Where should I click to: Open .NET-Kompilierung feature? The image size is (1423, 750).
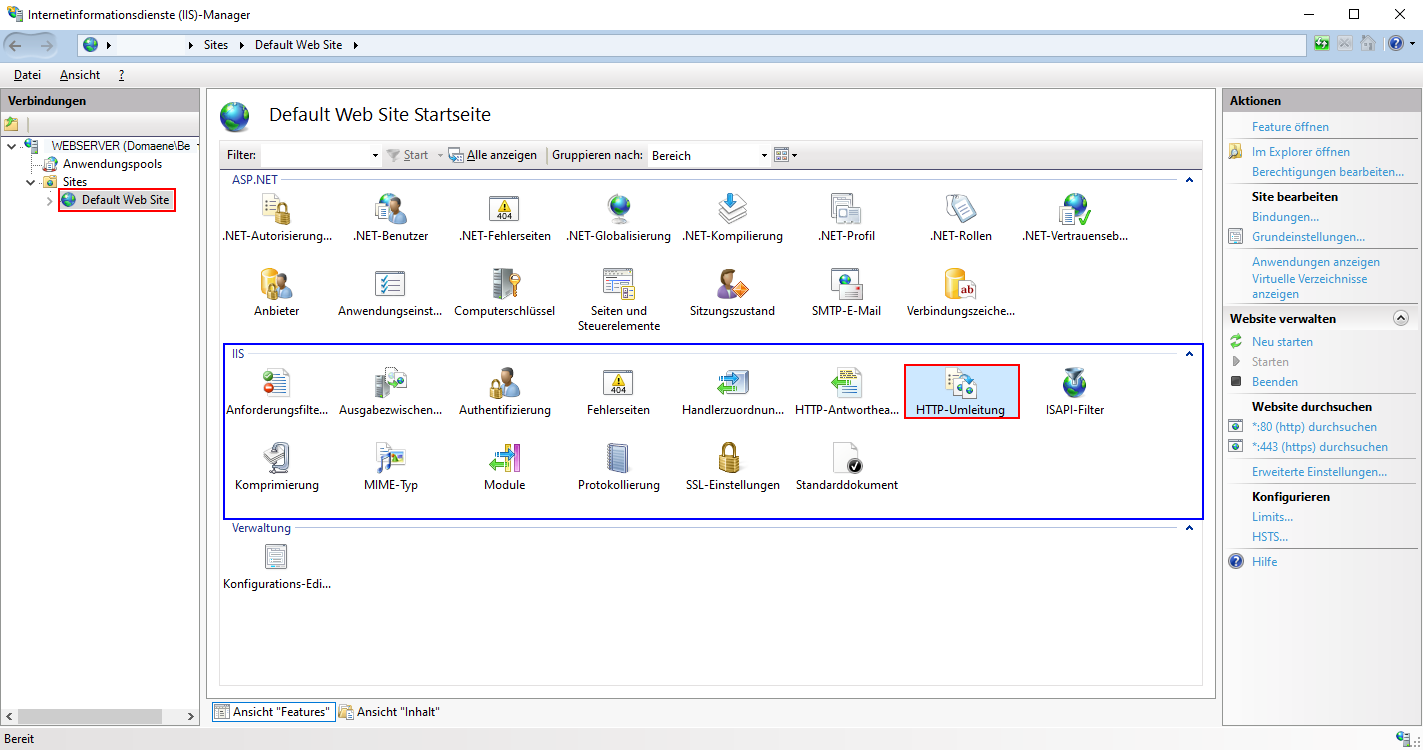pyautogui.click(x=732, y=219)
